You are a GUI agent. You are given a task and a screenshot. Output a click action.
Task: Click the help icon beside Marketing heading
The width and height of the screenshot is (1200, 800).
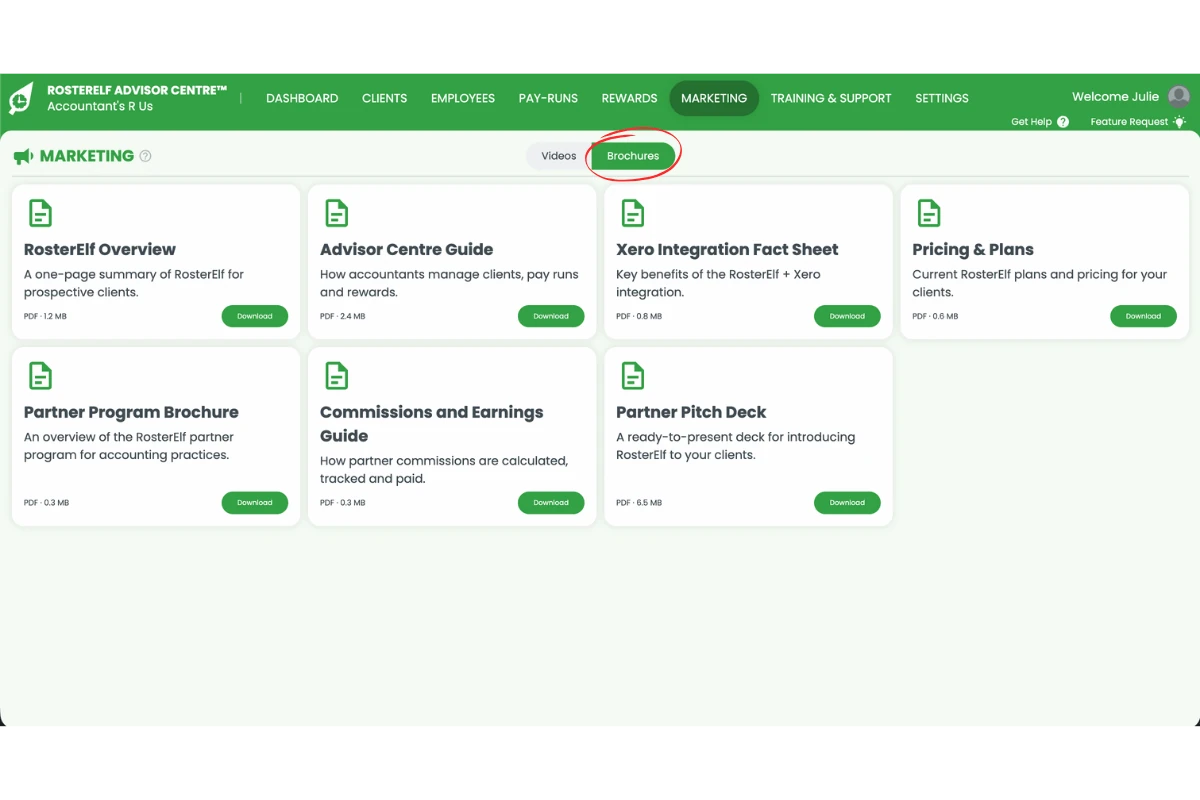(145, 156)
